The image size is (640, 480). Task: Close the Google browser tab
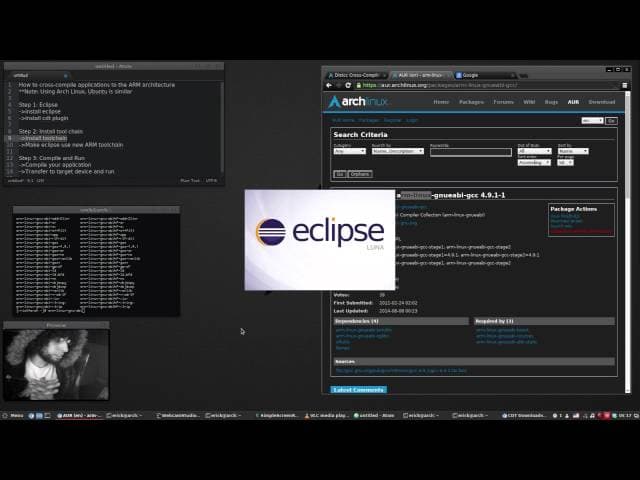(x=512, y=75)
